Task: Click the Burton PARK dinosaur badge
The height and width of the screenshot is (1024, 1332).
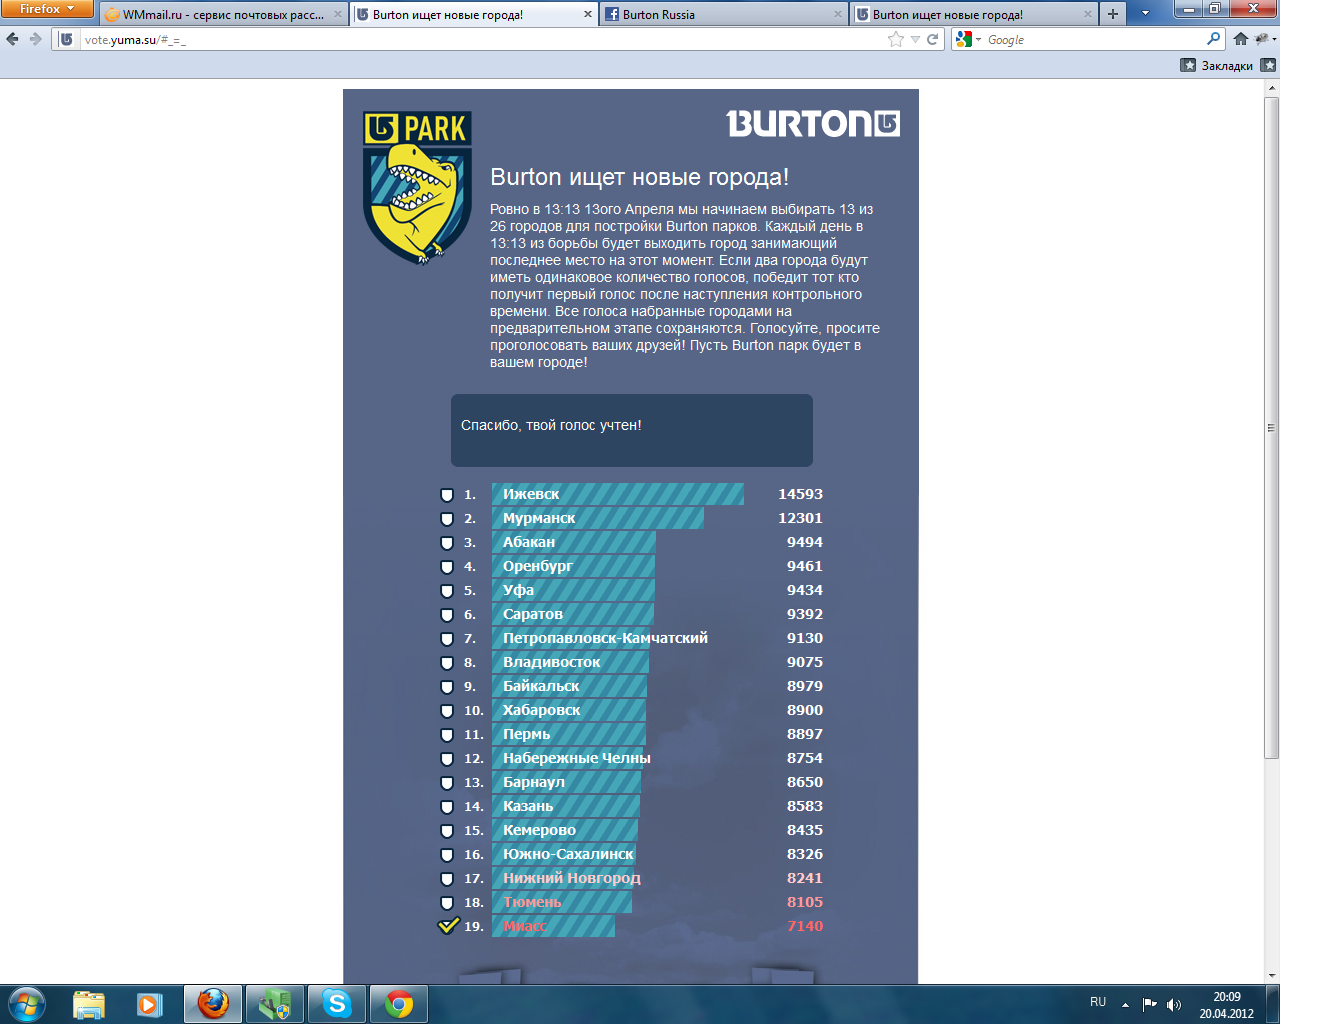Action: [x=417, y=187]
